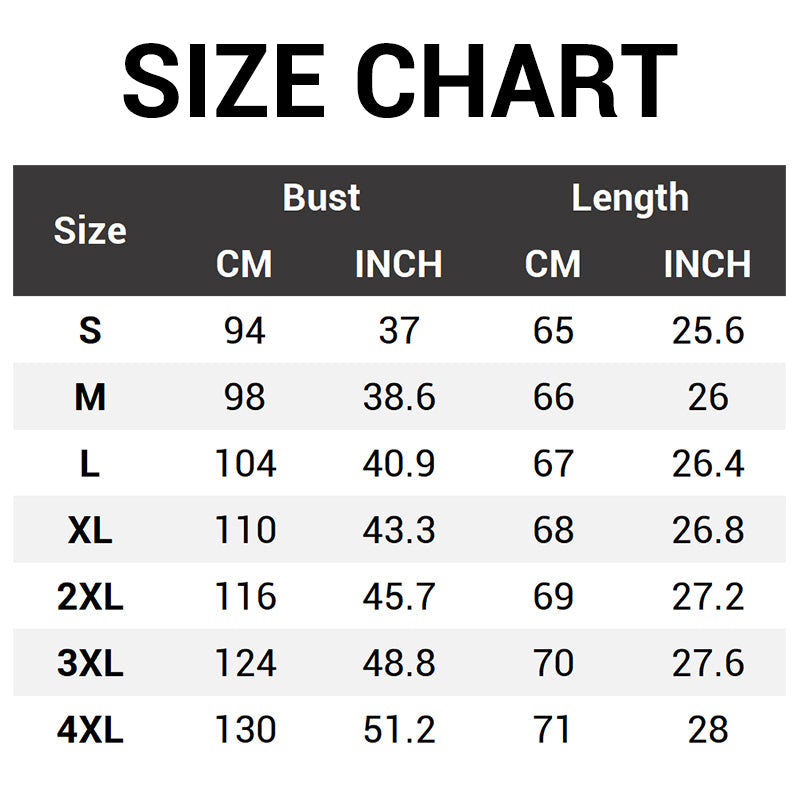Click the 104 cm bust cell
The image size is (800, 800).
click(245, 464)
